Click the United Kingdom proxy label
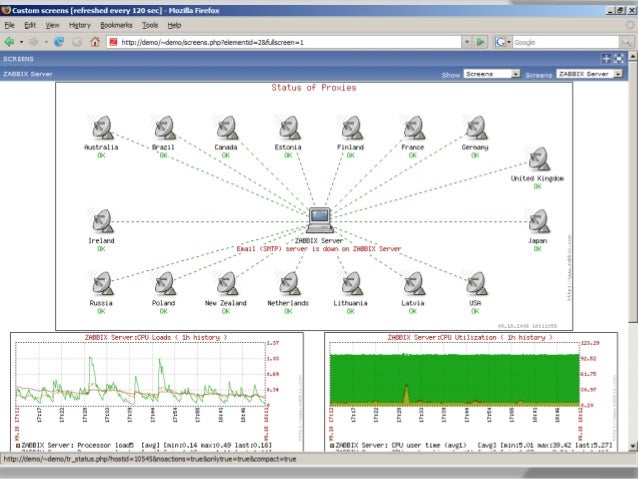638x479 pixels. (x=537, y=178)
